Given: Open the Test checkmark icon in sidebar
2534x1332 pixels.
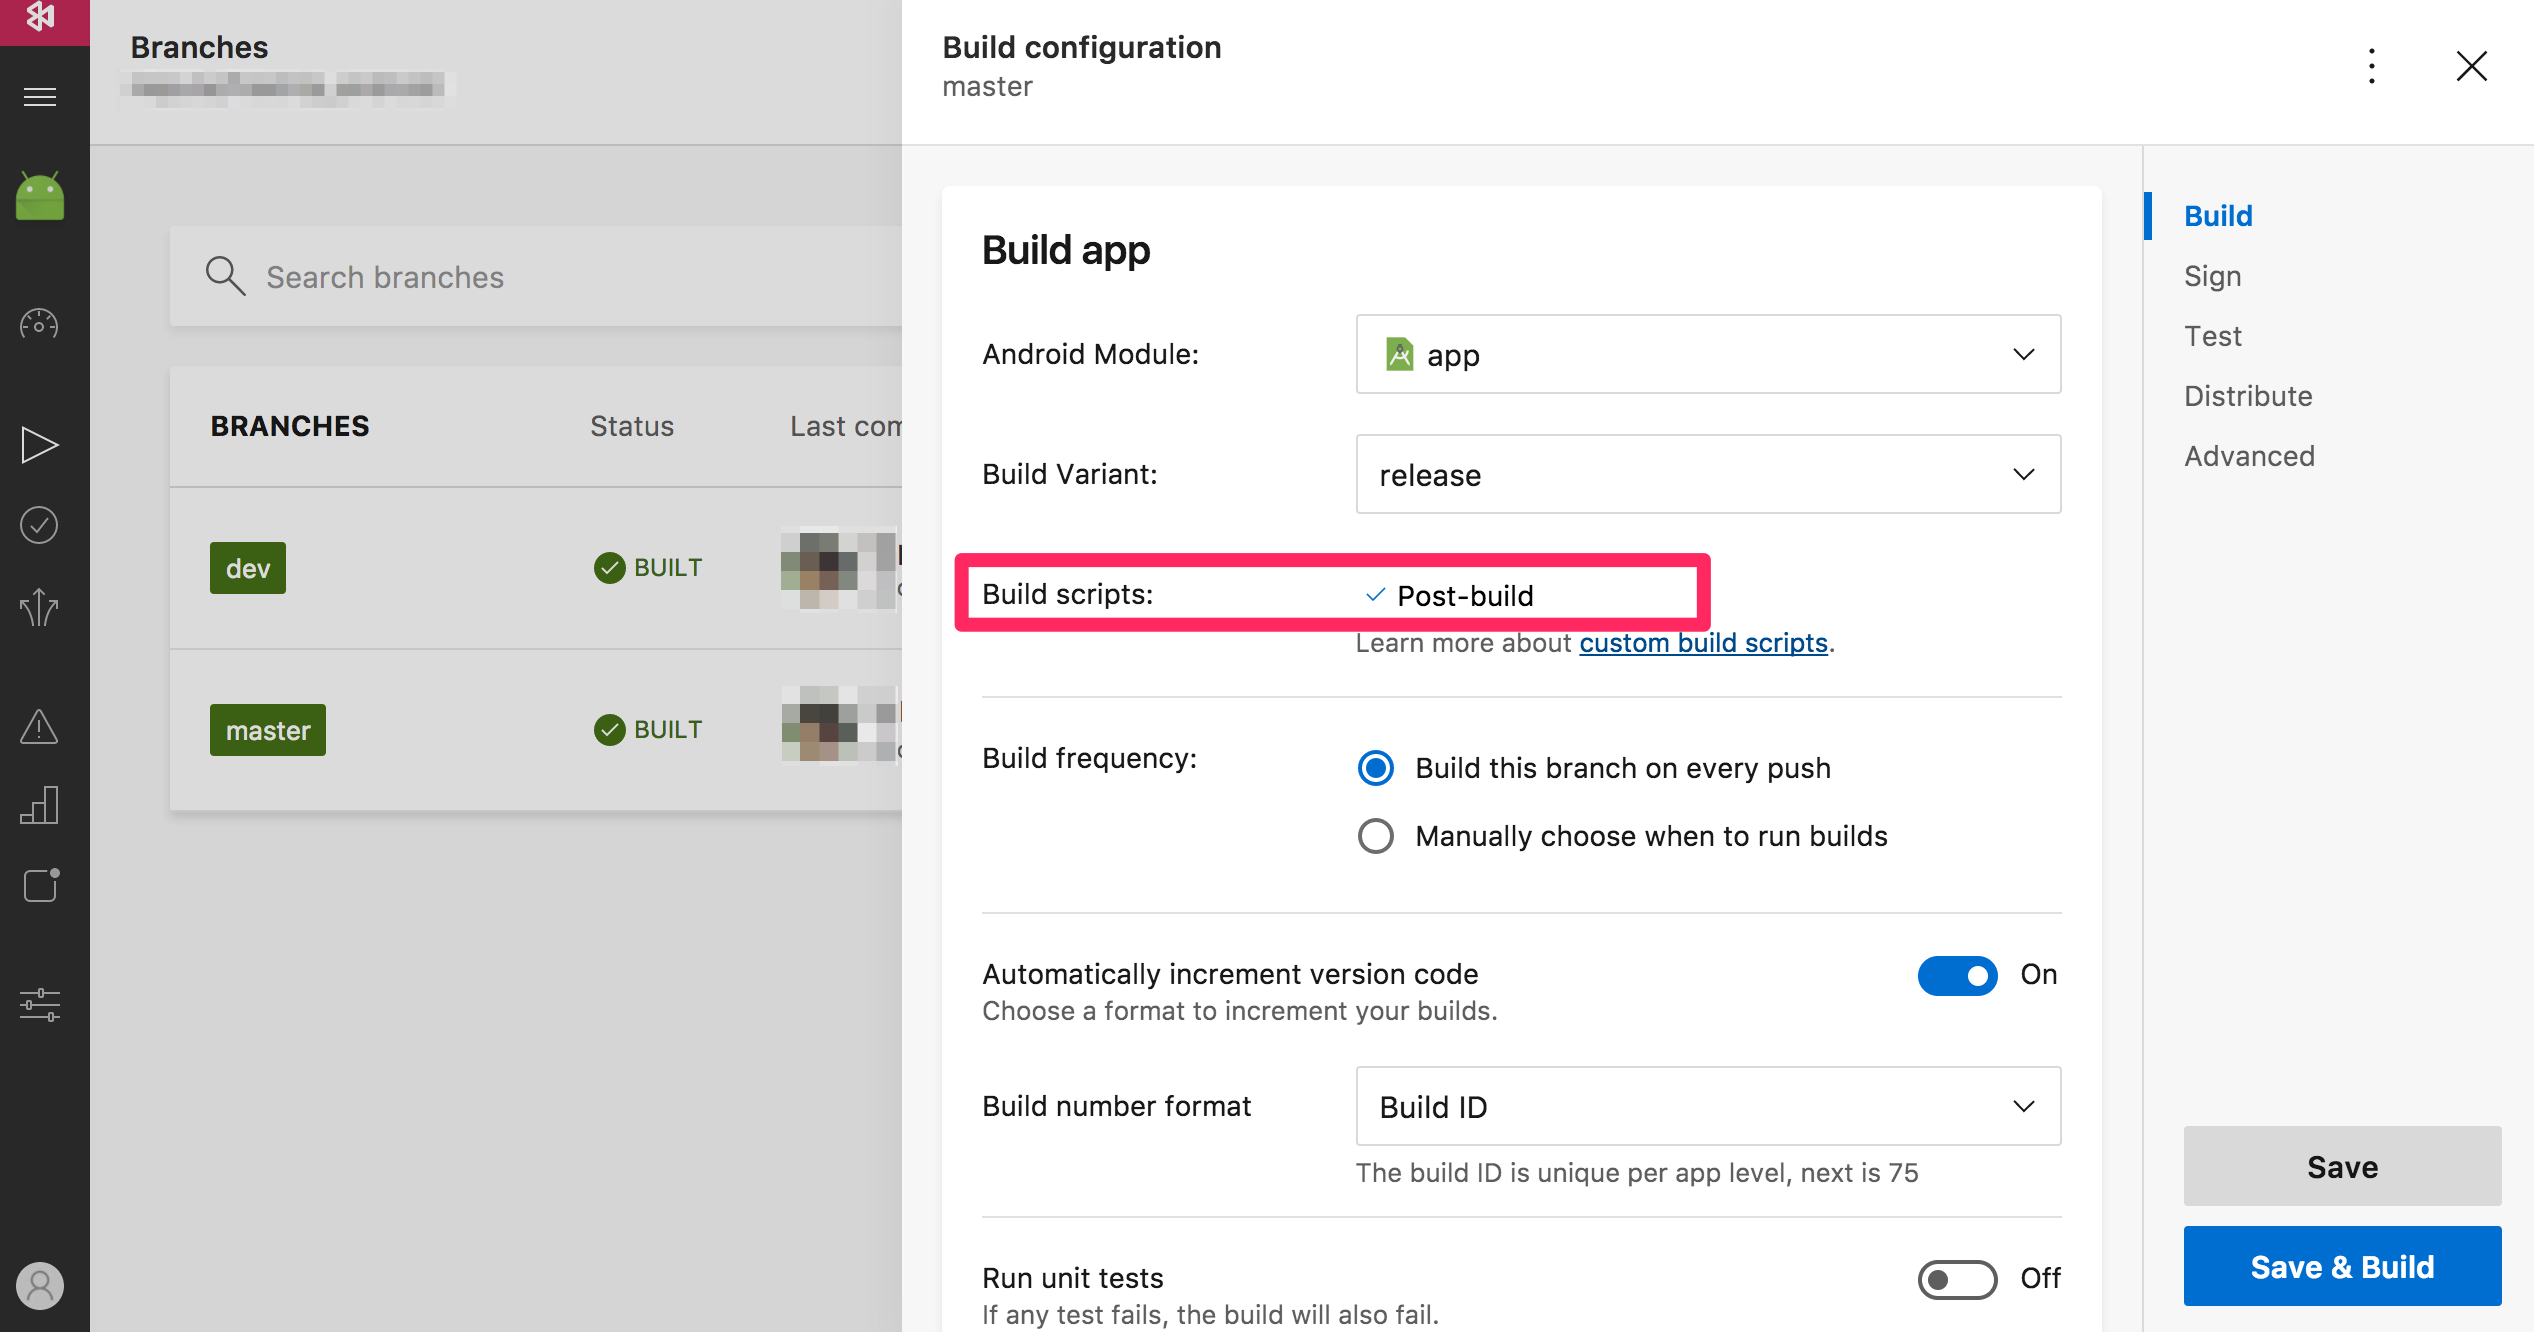Looking at the screenshot, I should pos(40,525).
